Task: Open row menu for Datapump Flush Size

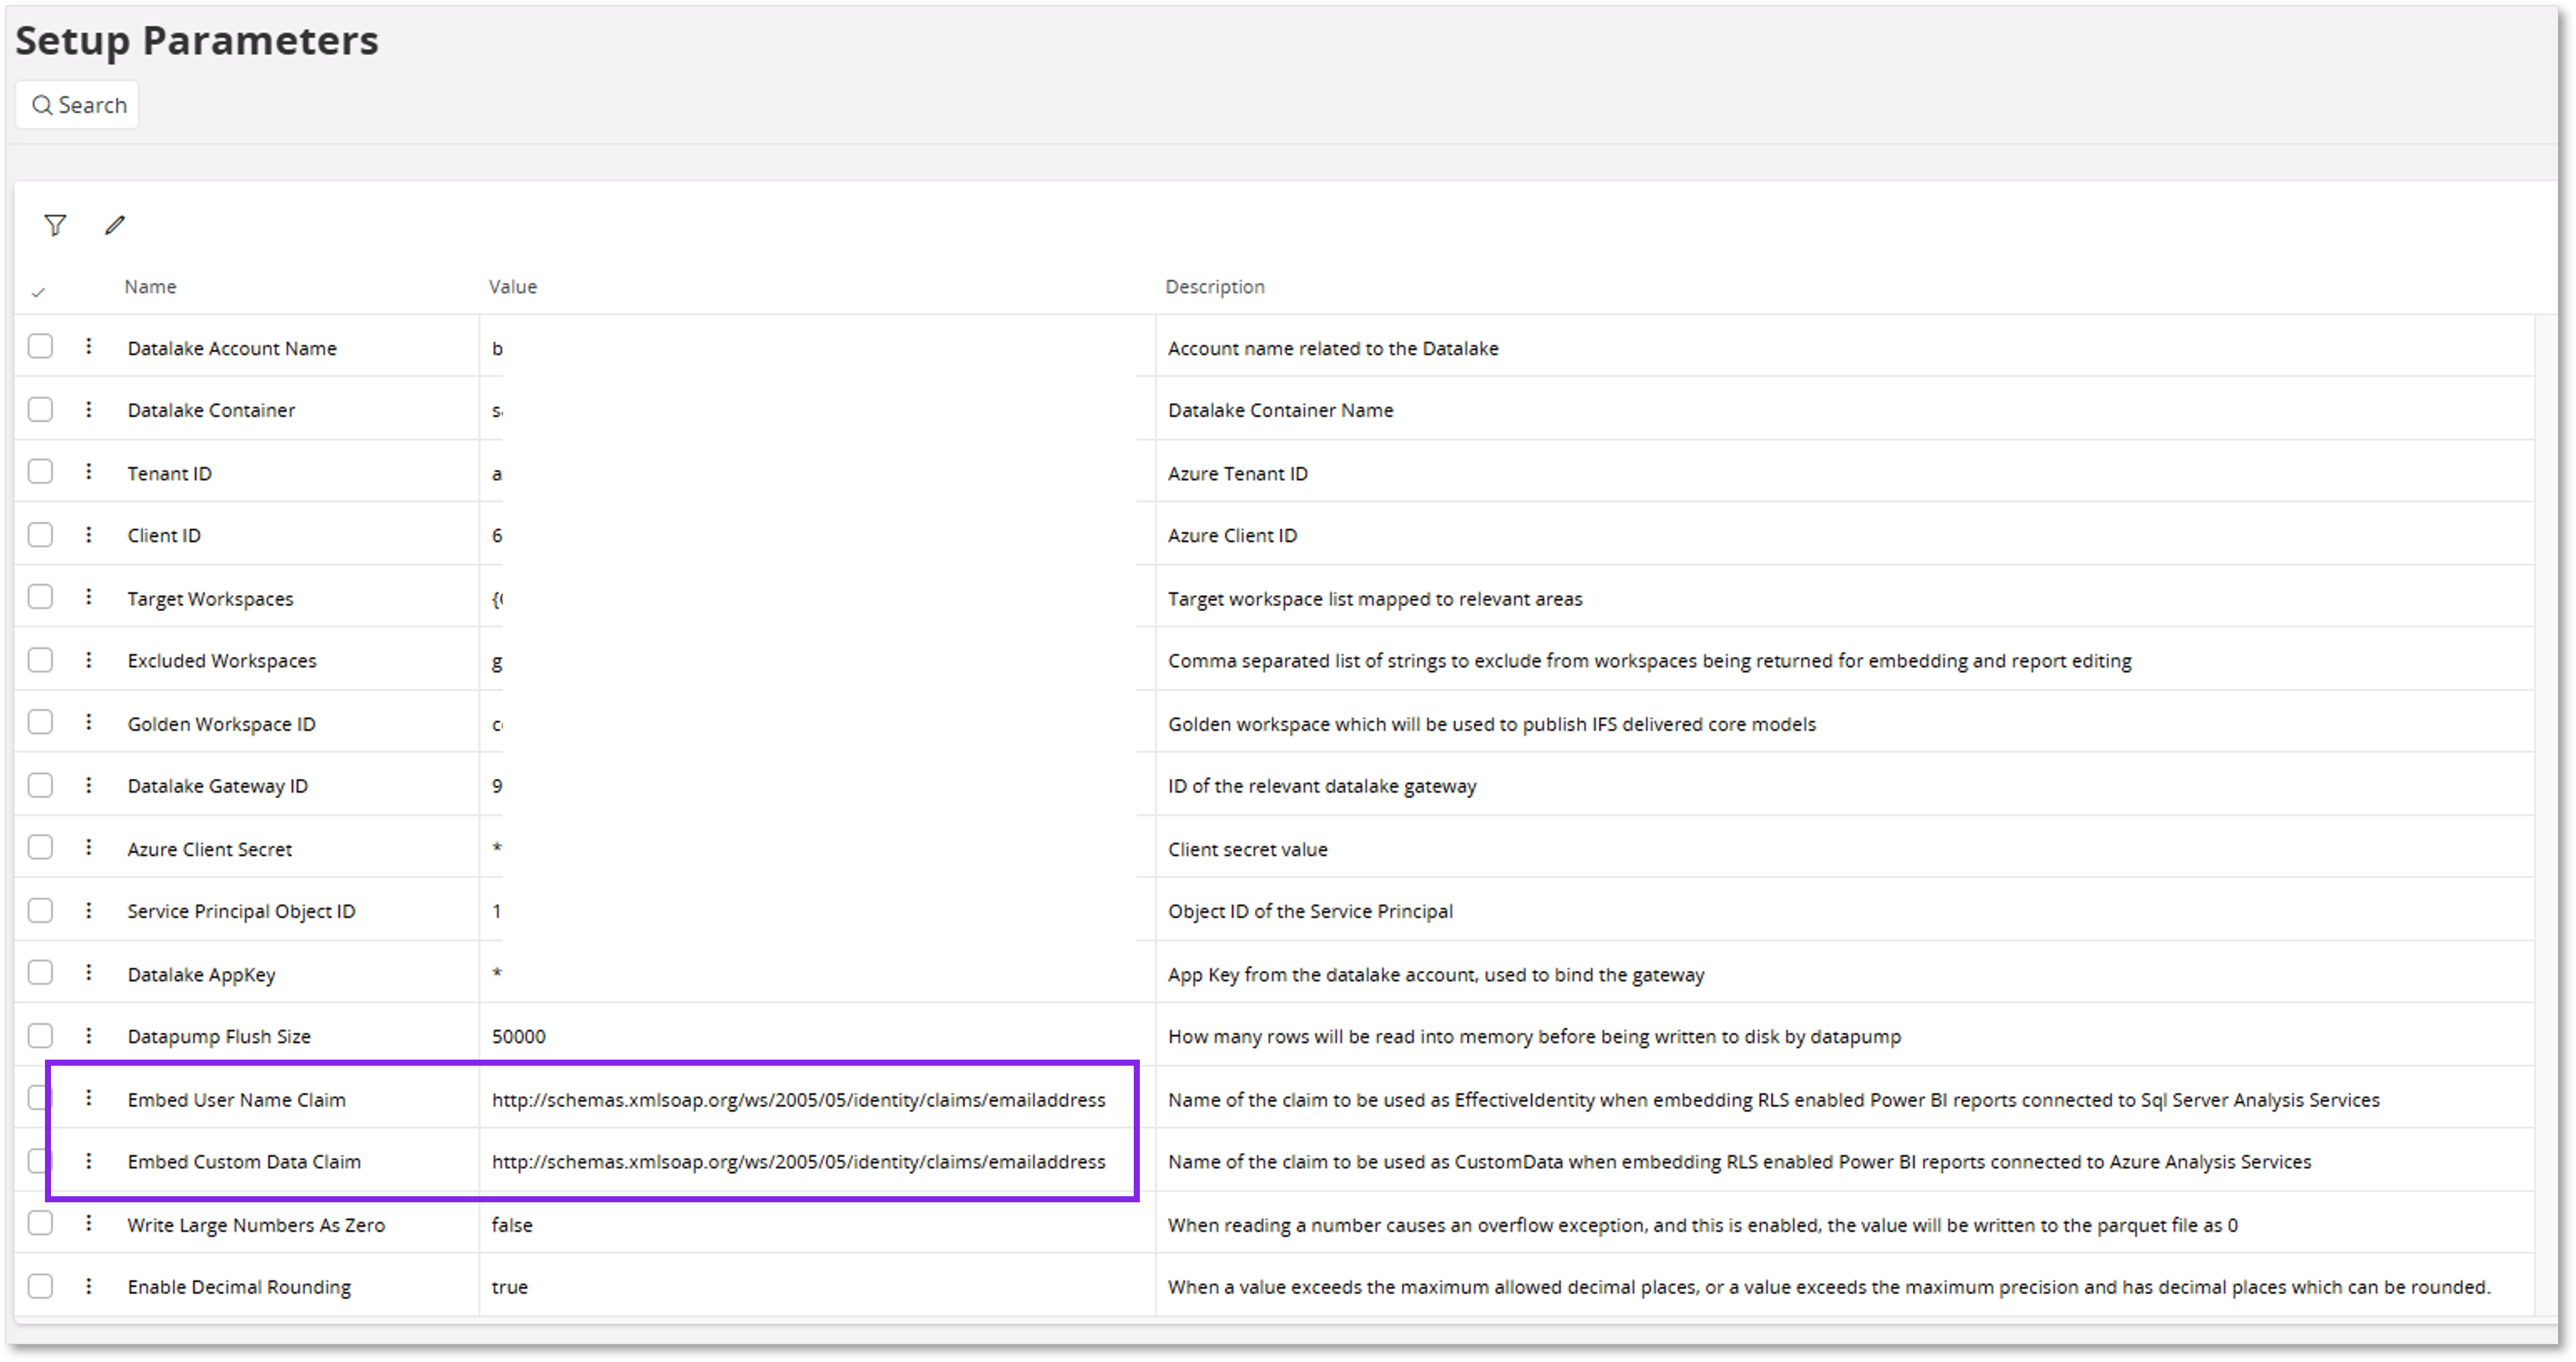Action: (89, 1035)
